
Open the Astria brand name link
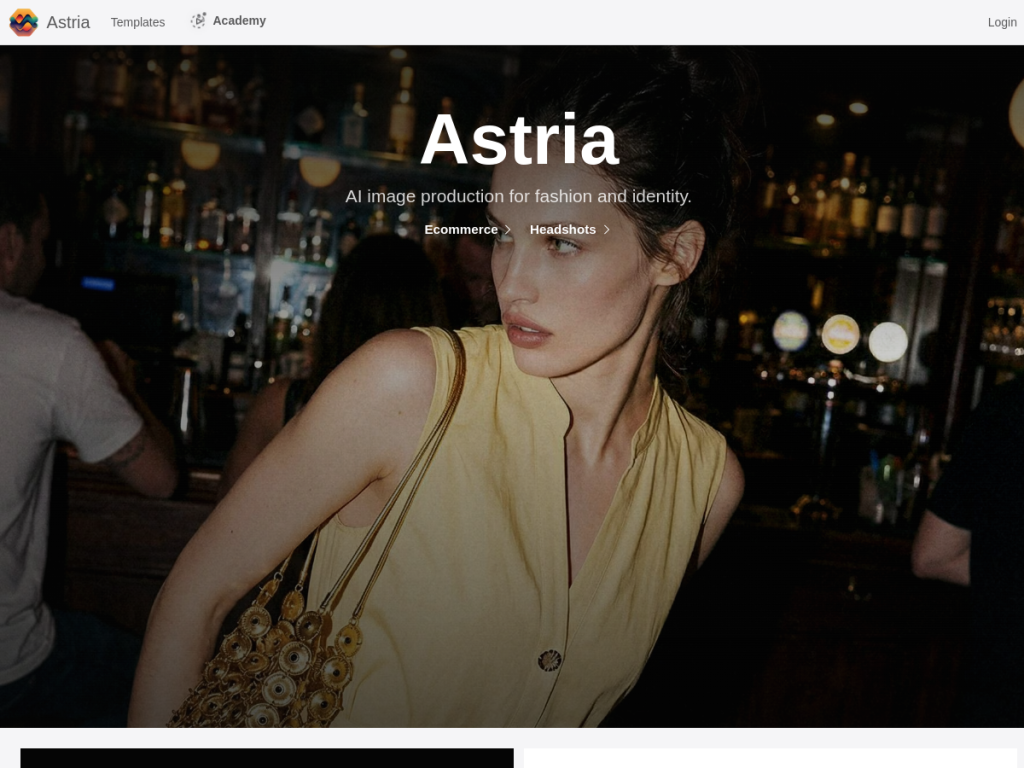[68, 22]
